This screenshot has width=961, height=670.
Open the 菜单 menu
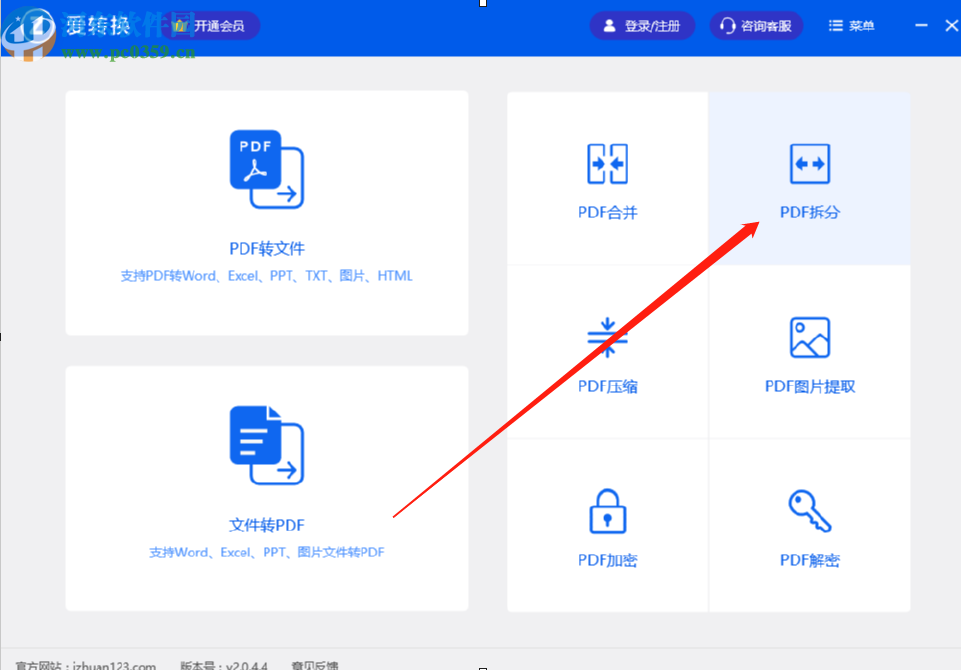(x=851, y=25)
